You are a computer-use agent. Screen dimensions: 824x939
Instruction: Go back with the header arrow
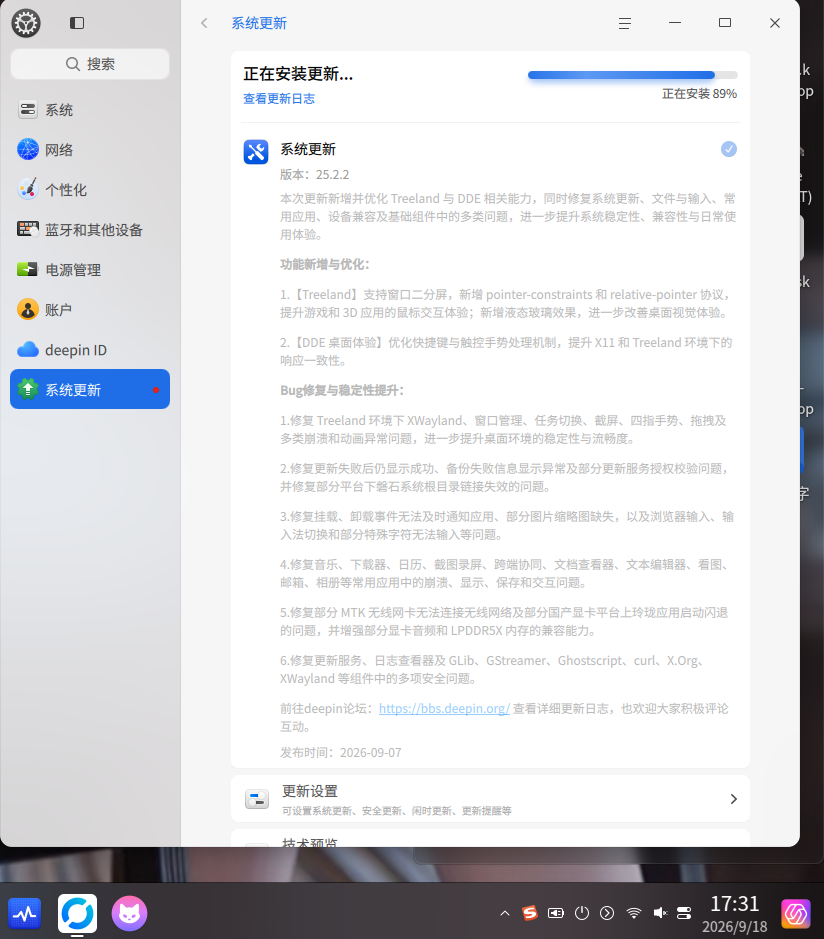pyautogui.click(x=204, y=23)
